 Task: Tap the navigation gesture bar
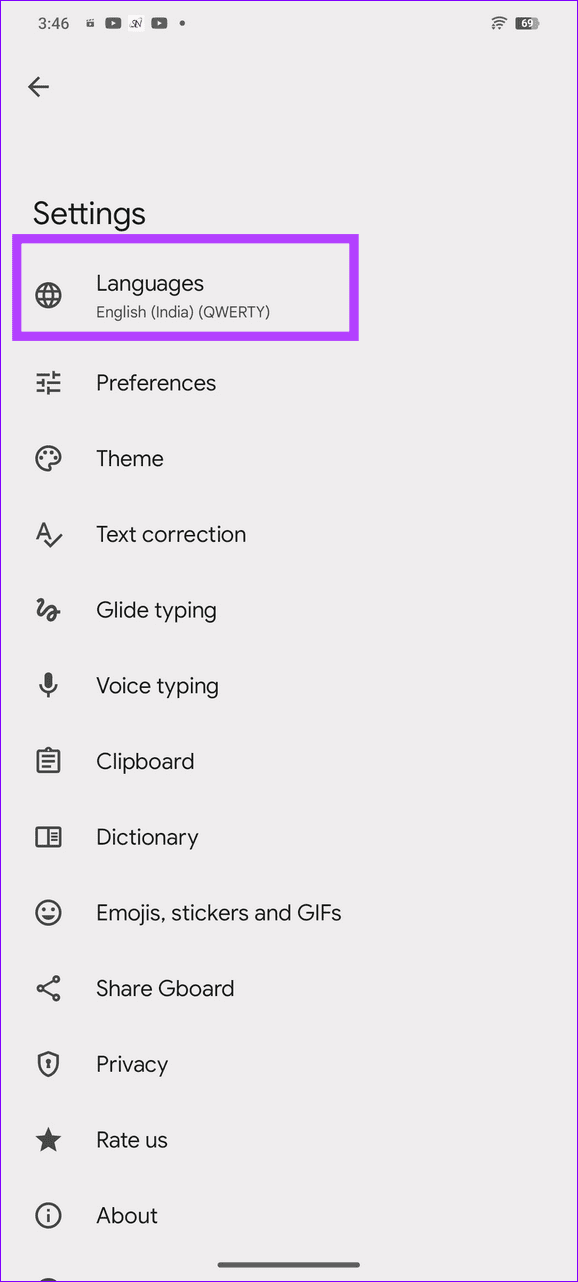coord(288,1262)
